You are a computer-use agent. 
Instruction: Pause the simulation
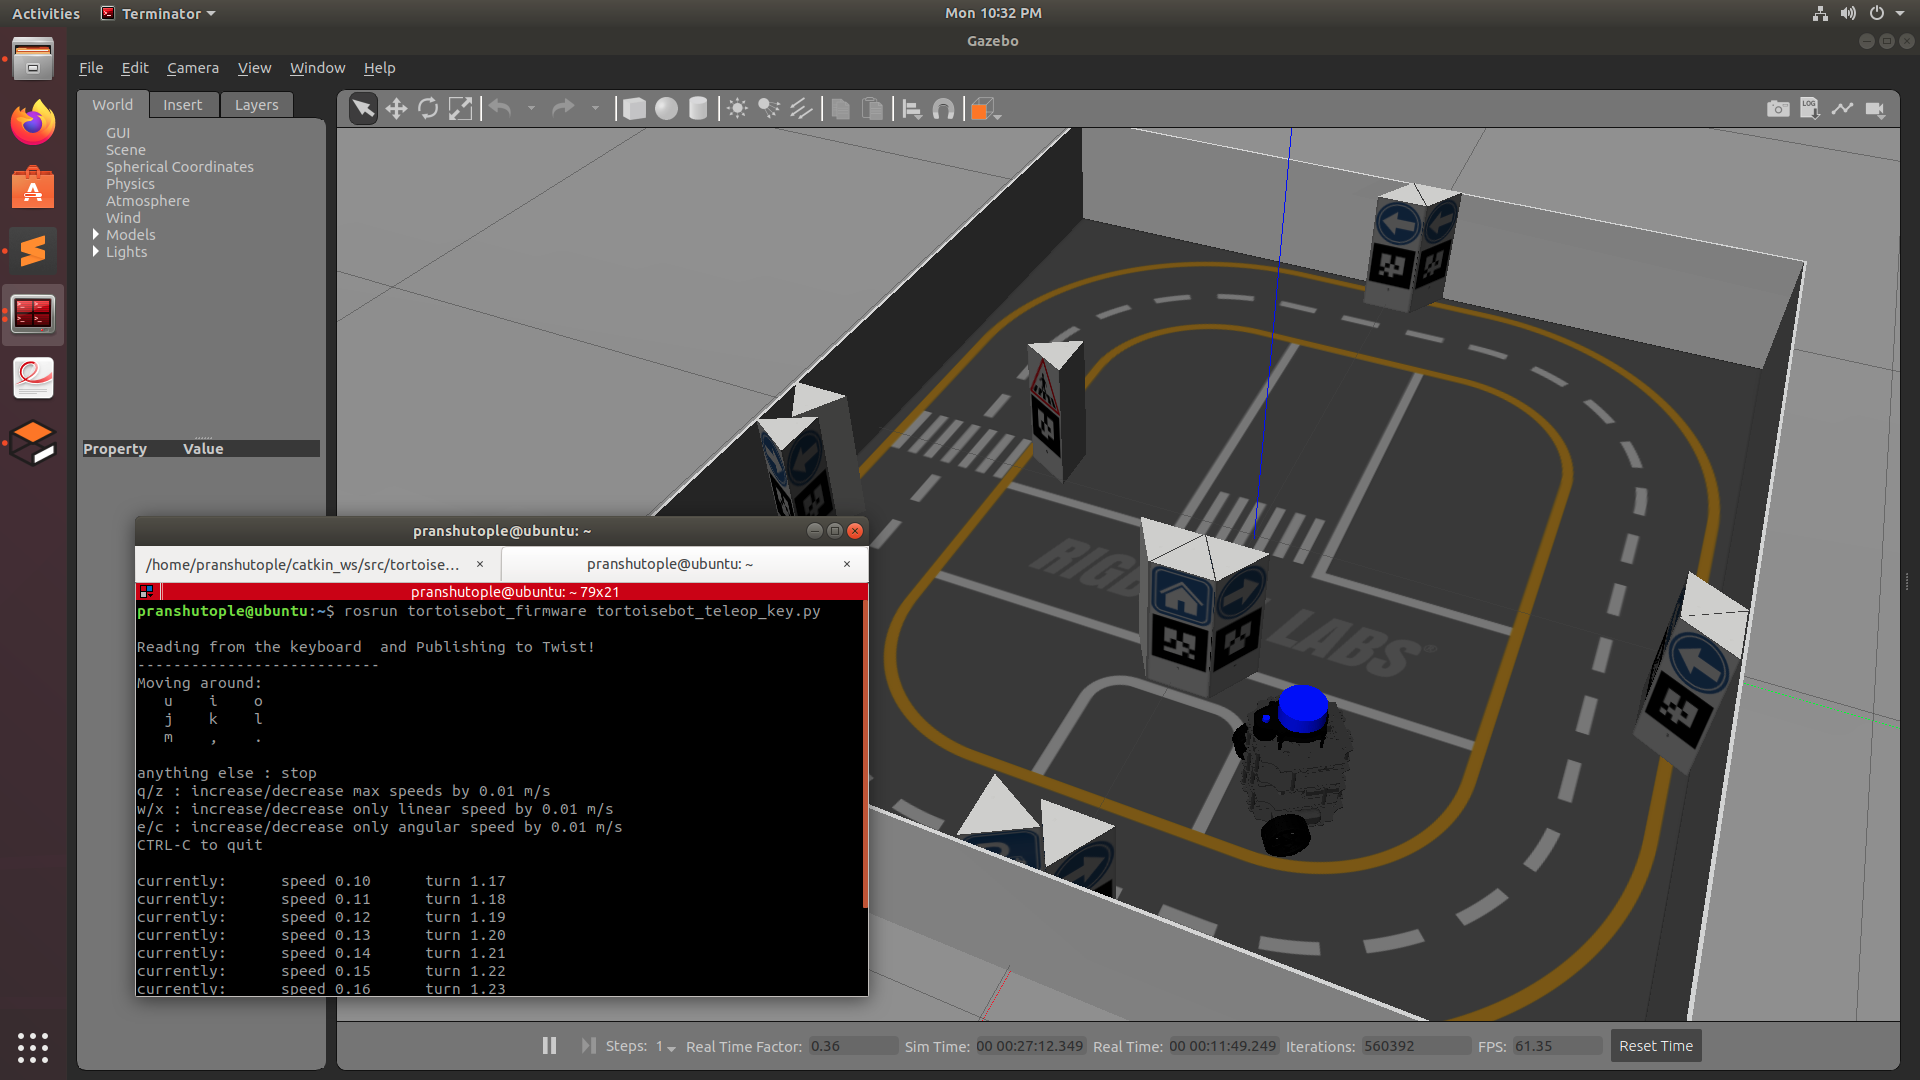click(x=549, y=1046)
